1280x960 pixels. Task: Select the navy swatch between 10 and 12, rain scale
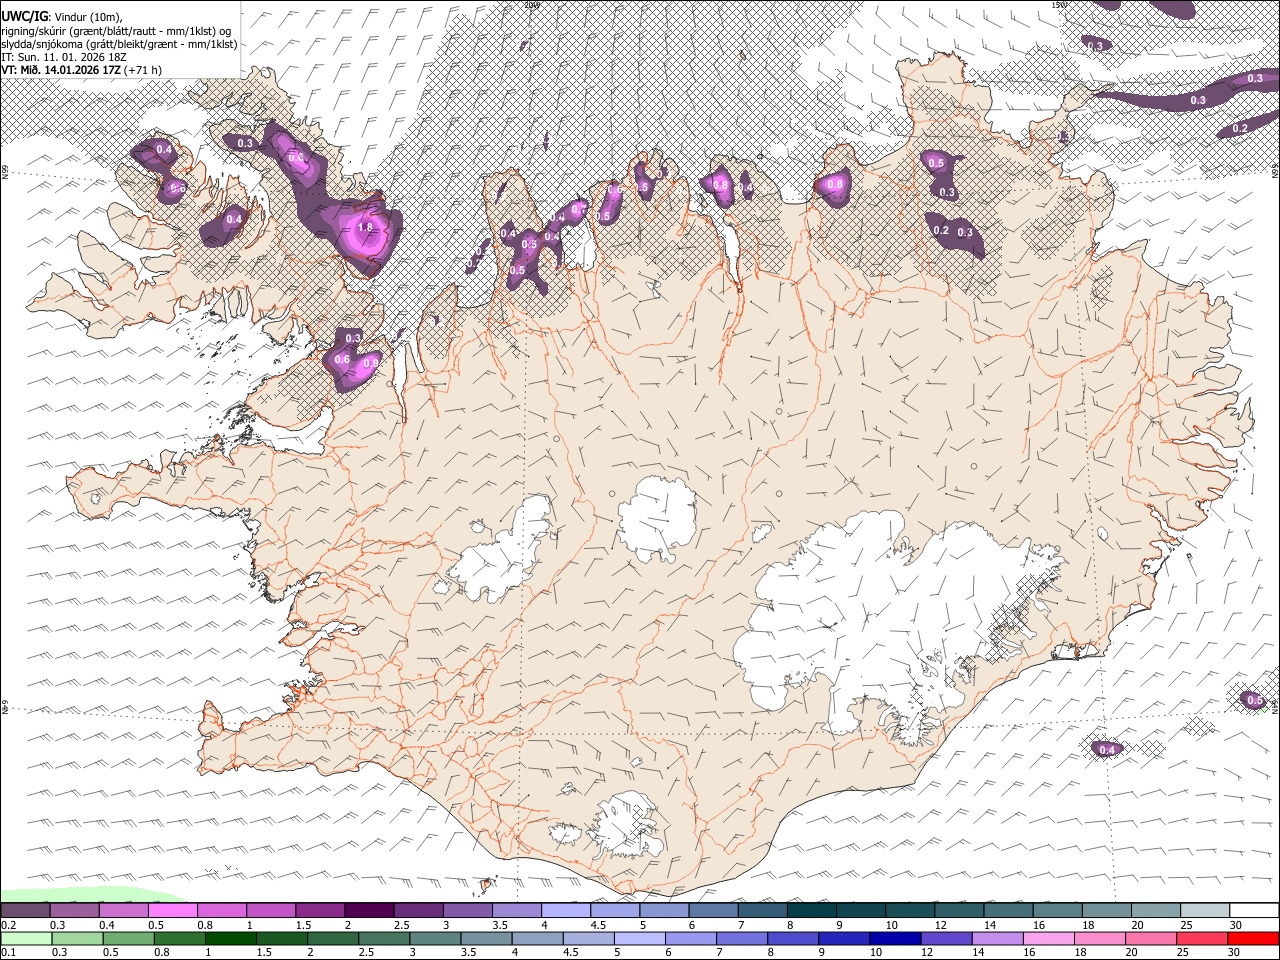pos(895,938)
